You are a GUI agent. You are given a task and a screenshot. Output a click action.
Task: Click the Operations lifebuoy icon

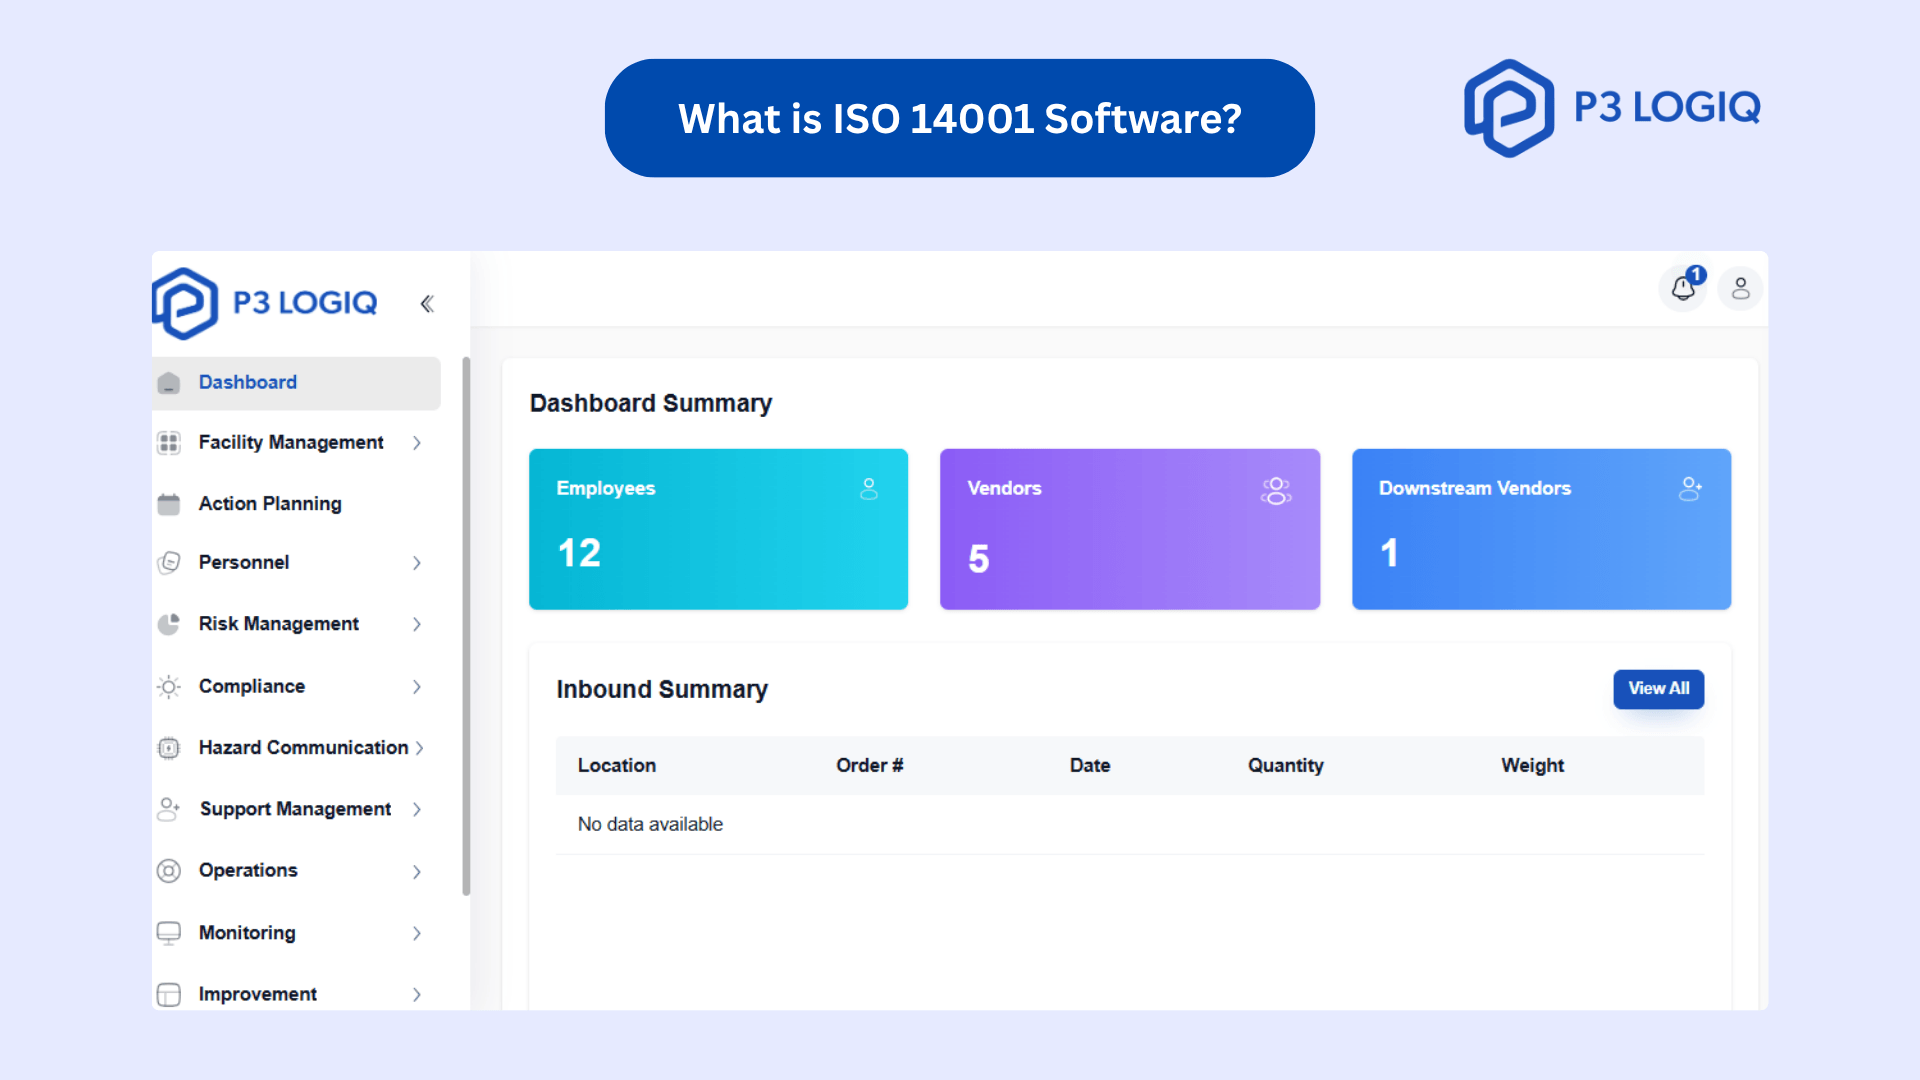click(169, 871)
